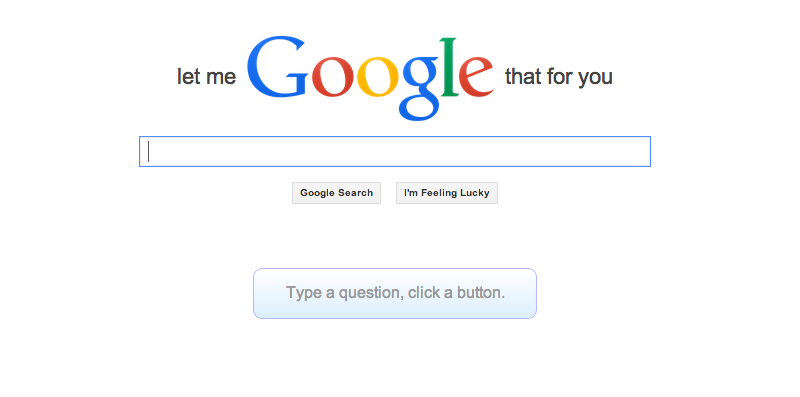
Task: Click the word "me" before the logo
Action: (221, 79)
